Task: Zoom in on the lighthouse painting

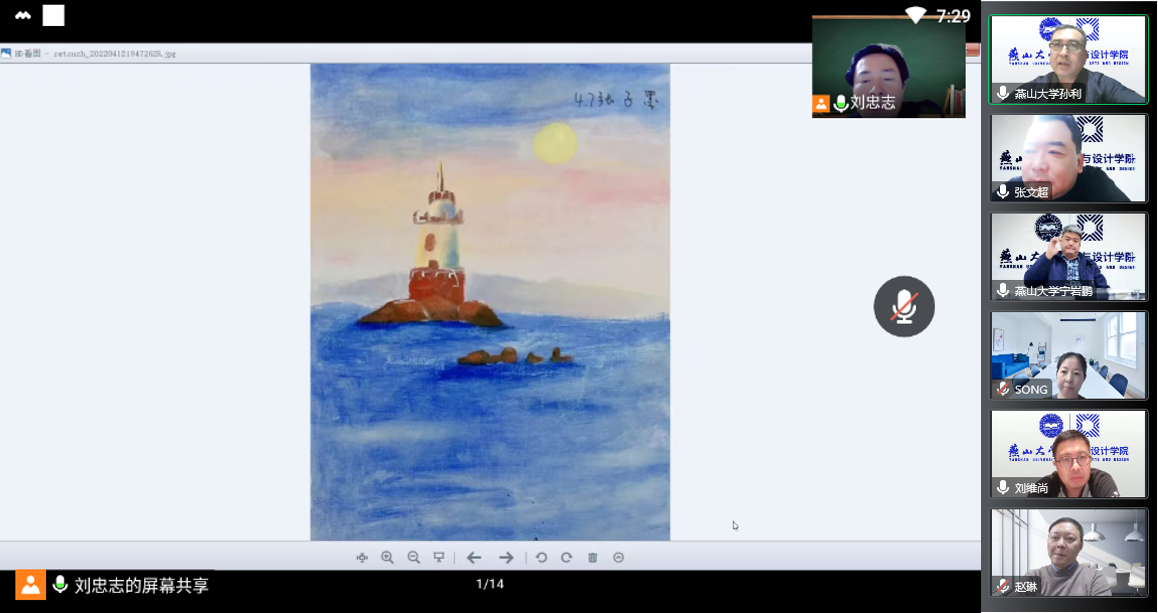Action: tap(387, 558)
